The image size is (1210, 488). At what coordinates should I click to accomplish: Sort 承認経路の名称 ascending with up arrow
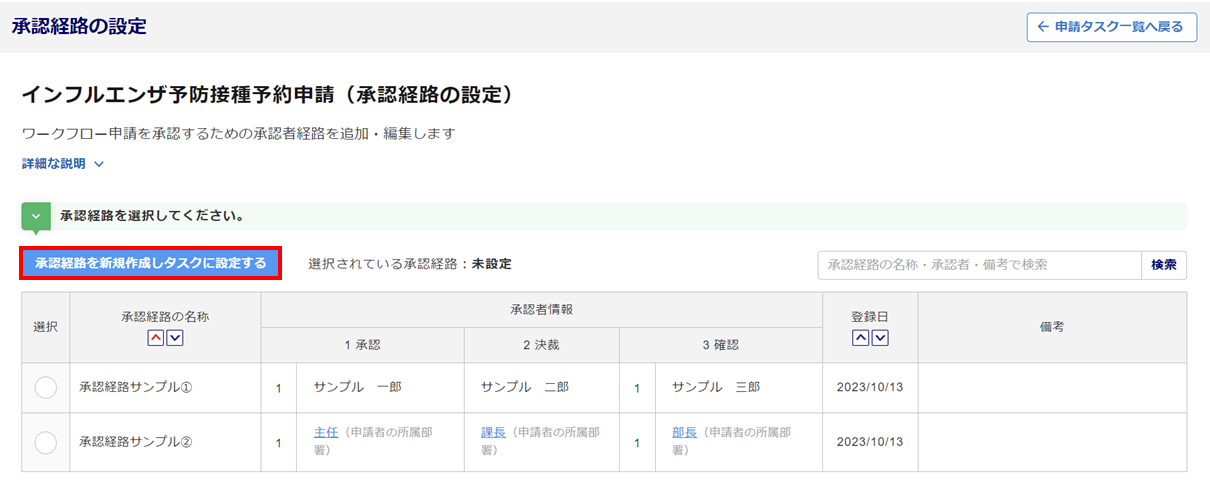point(155,338)
